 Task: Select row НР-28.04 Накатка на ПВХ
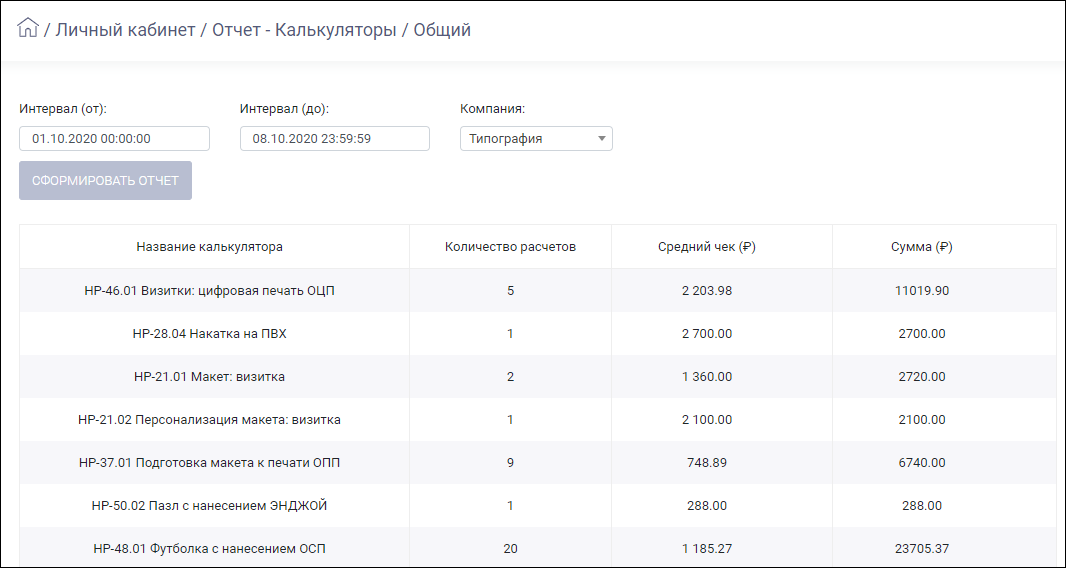pyautogui.click(x=538, y=333)
